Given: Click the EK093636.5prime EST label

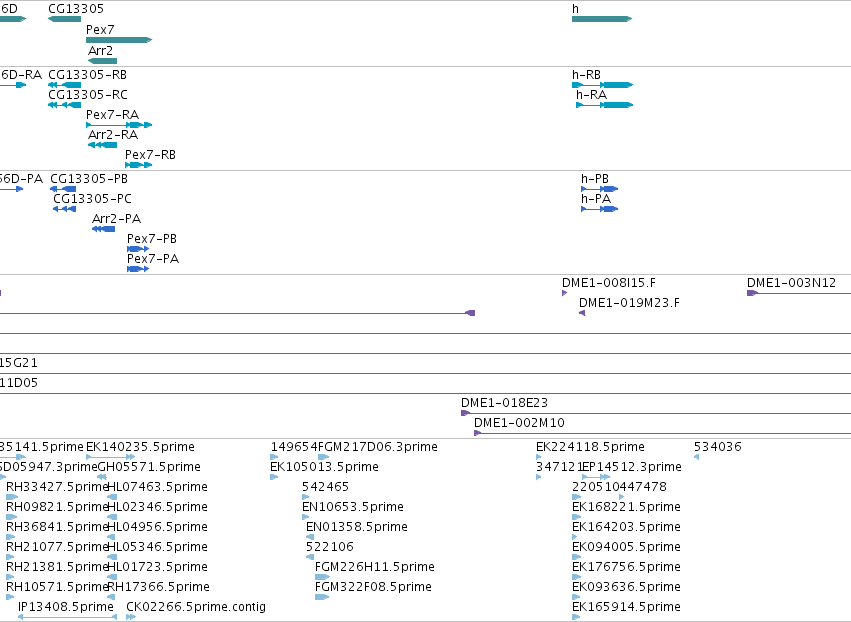Looking at the screenshot, I should (x=626, y=587).
